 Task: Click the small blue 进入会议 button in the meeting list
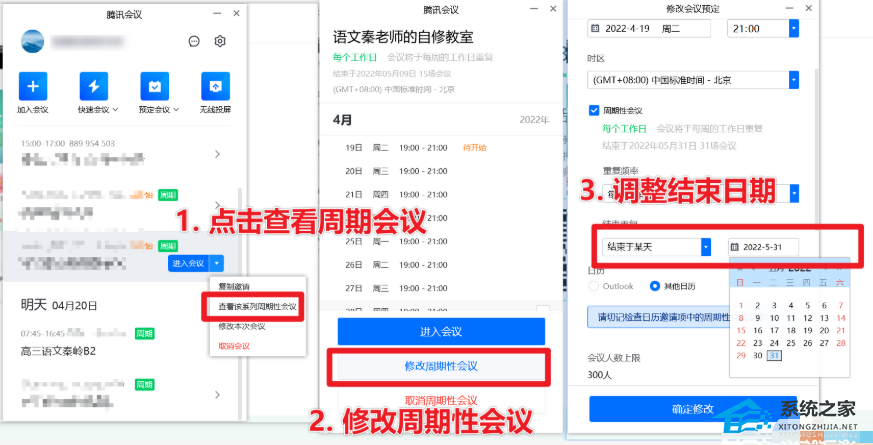pyautogui.click(x=190, y=263)
